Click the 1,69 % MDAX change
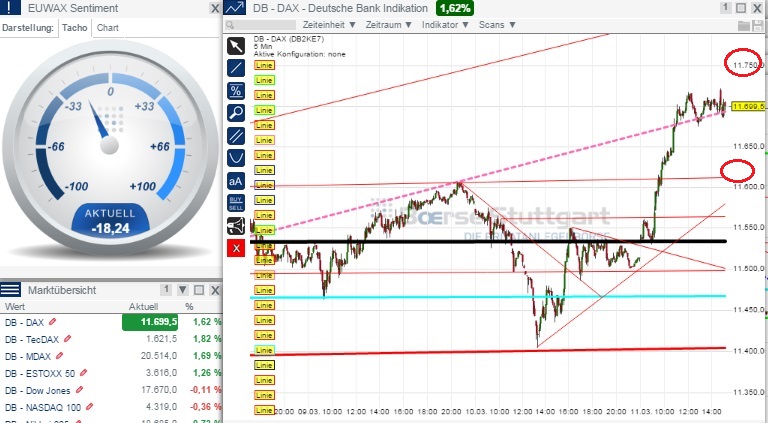This screenshot has width=768, height=423. pyautogui.click(x=207, y=356)
